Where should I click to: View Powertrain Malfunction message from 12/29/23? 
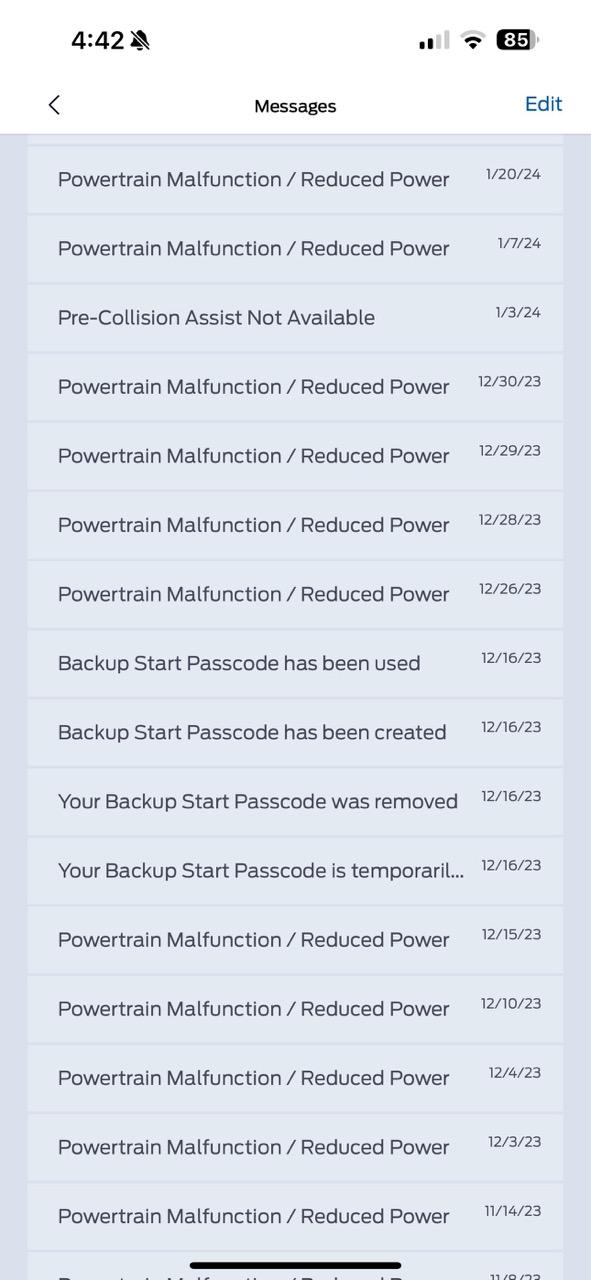click(295, 455)
